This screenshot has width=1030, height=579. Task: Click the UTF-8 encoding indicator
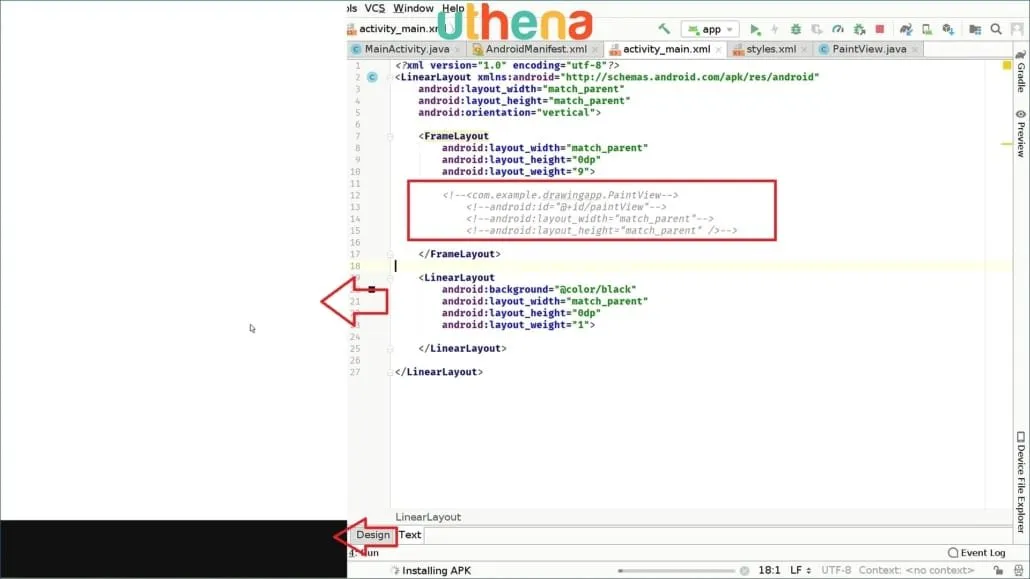(836, 570)
